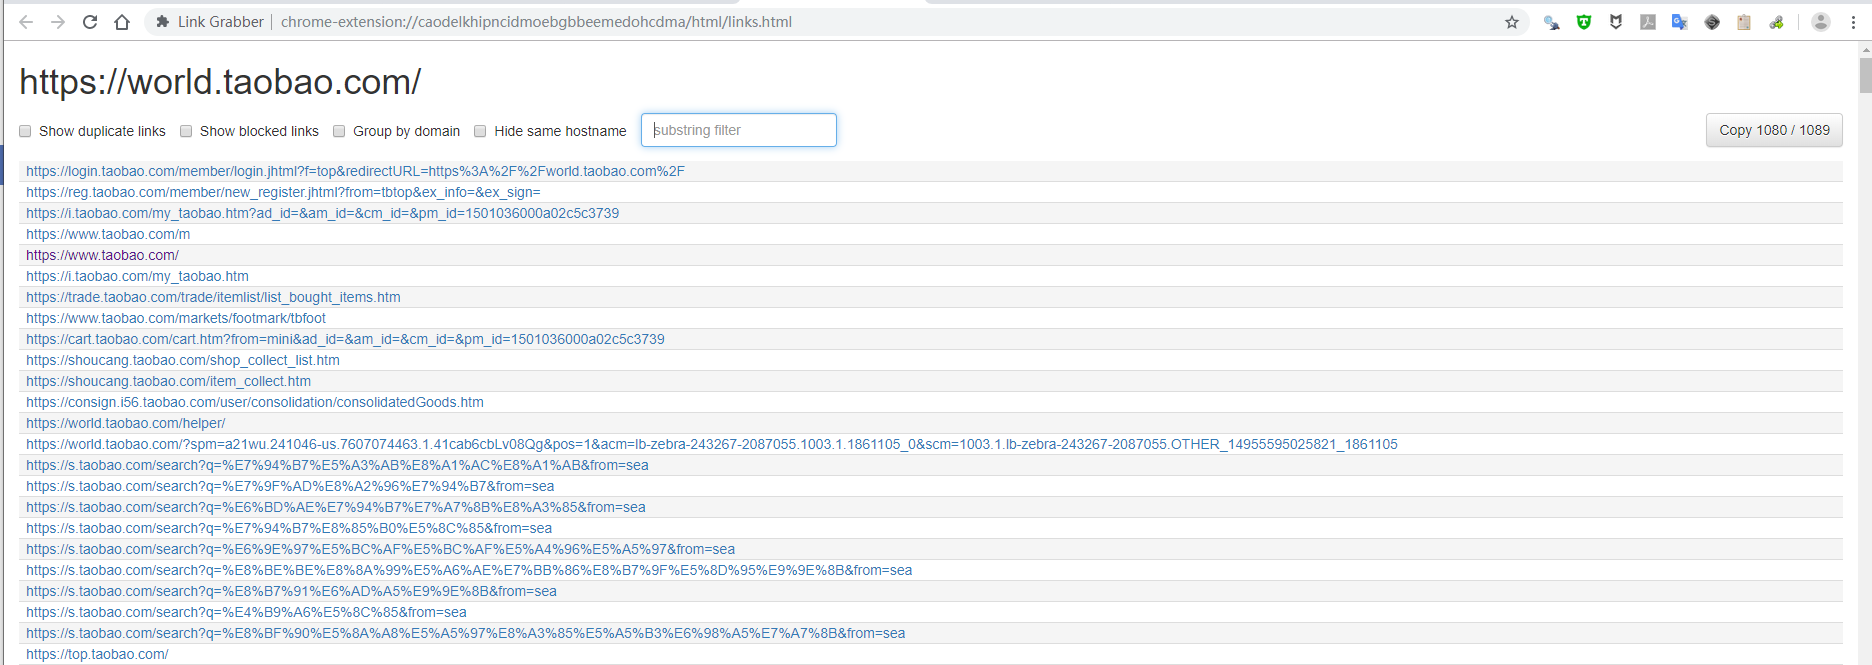1872x665 pixels.
Task: Open the McAfee shield extension icon
Action: (x=1616, y=22)
